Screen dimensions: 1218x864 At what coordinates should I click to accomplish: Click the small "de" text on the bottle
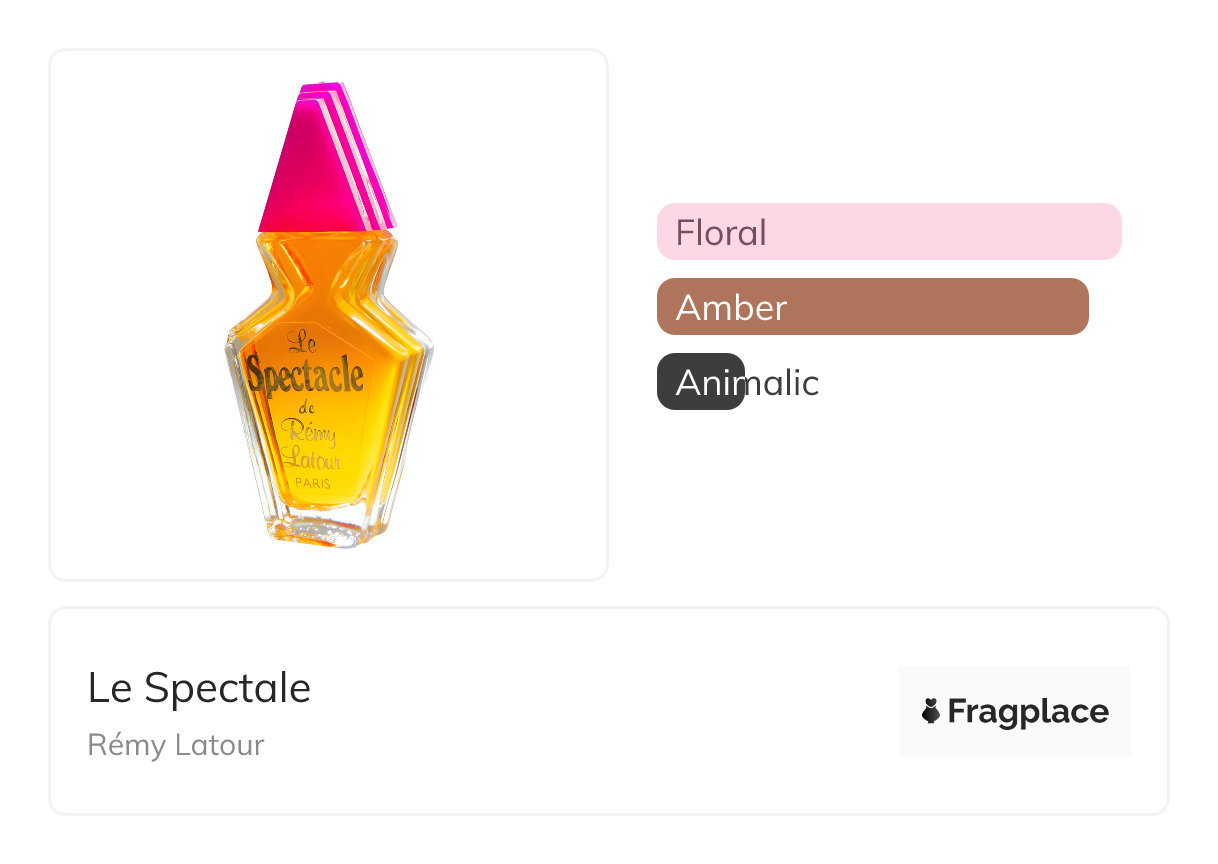pos(308,408)
